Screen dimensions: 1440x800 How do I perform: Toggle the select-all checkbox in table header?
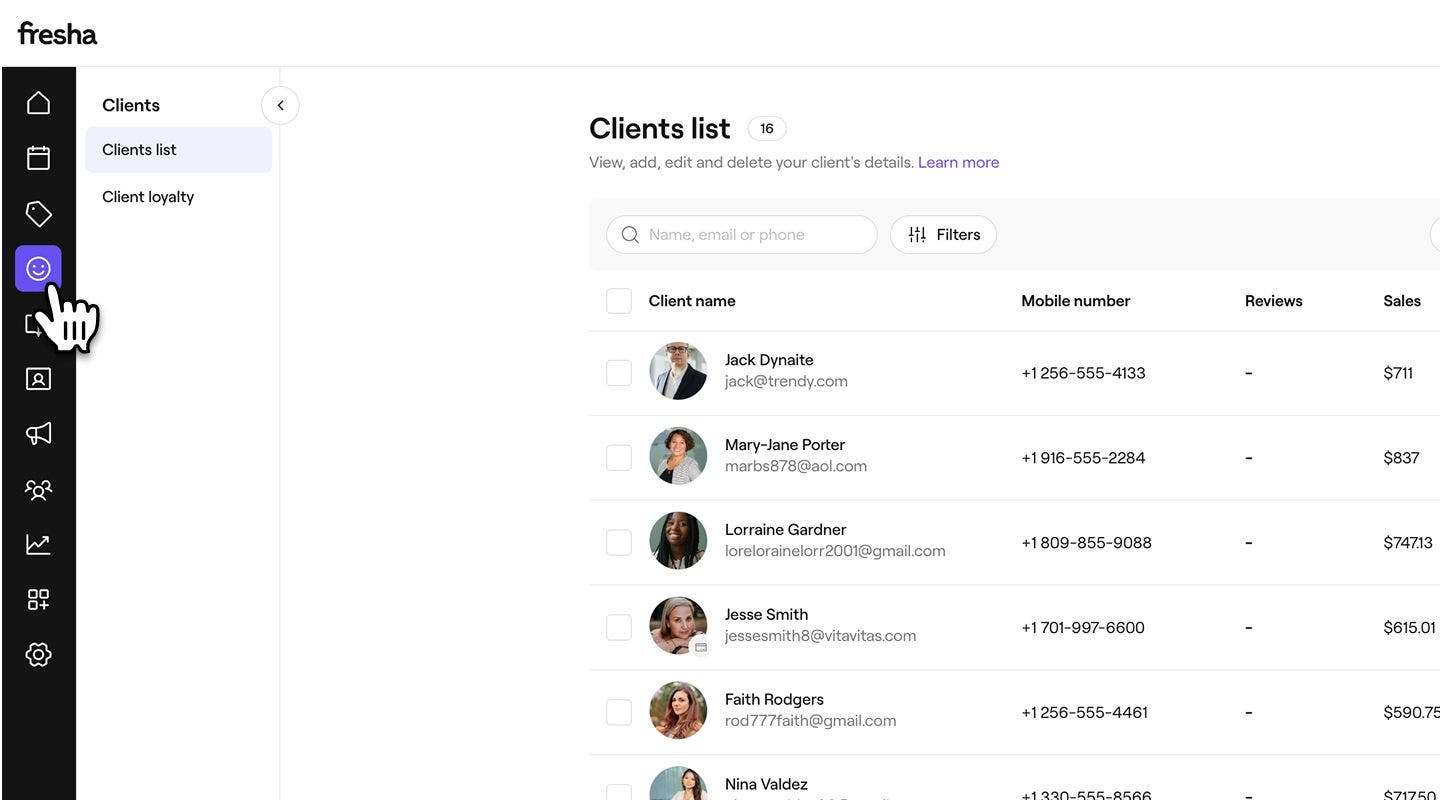(x=619, y=301)
